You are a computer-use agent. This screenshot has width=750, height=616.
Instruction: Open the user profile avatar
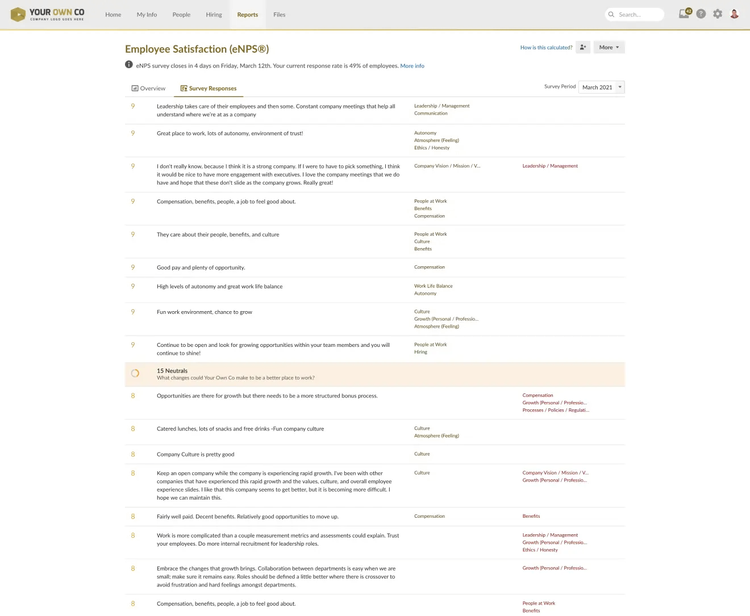click(734, 14)
